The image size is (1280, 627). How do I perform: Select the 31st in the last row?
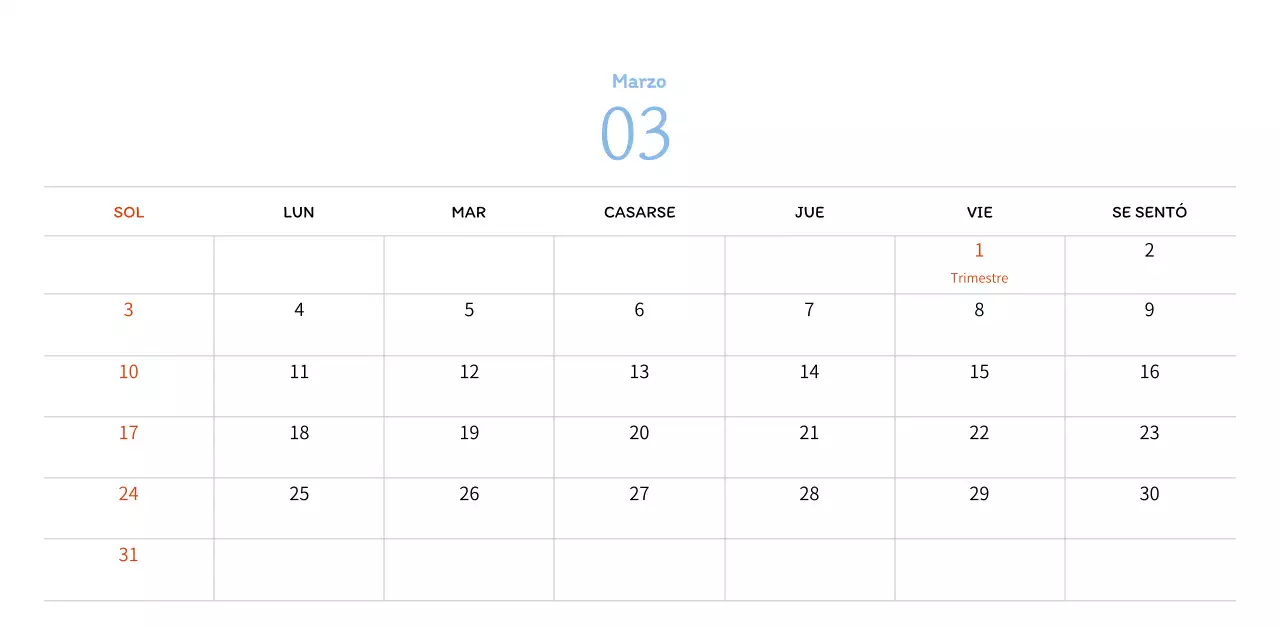coord(129,555)
